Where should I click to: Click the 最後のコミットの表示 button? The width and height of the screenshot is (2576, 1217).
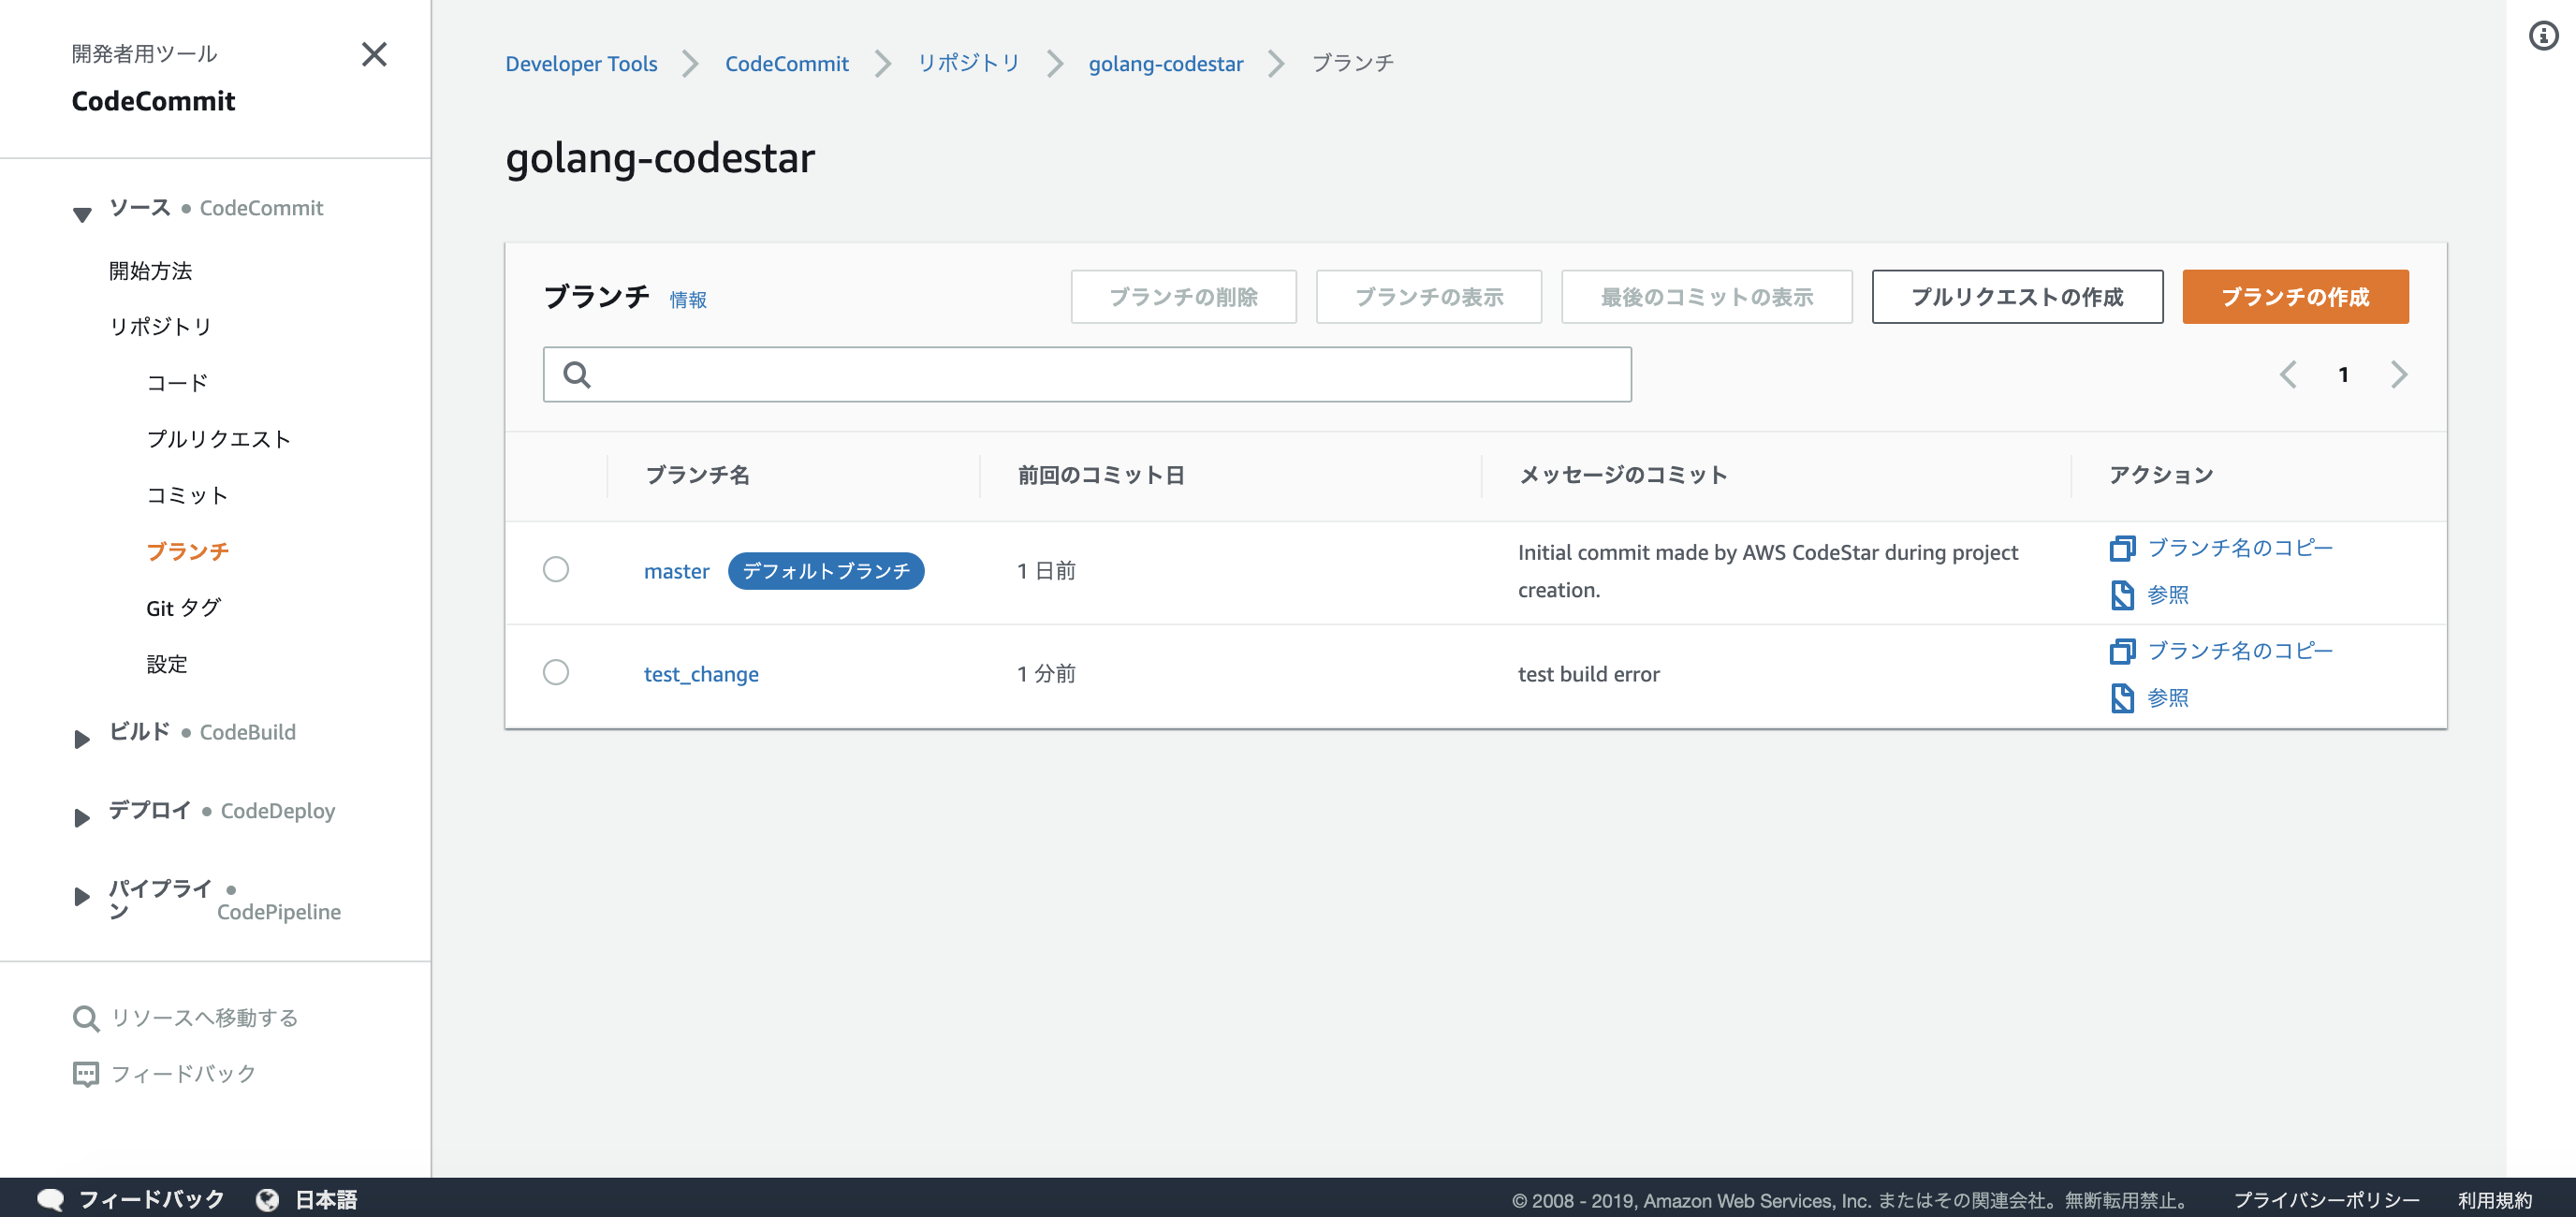click(x=1706, y=297)
